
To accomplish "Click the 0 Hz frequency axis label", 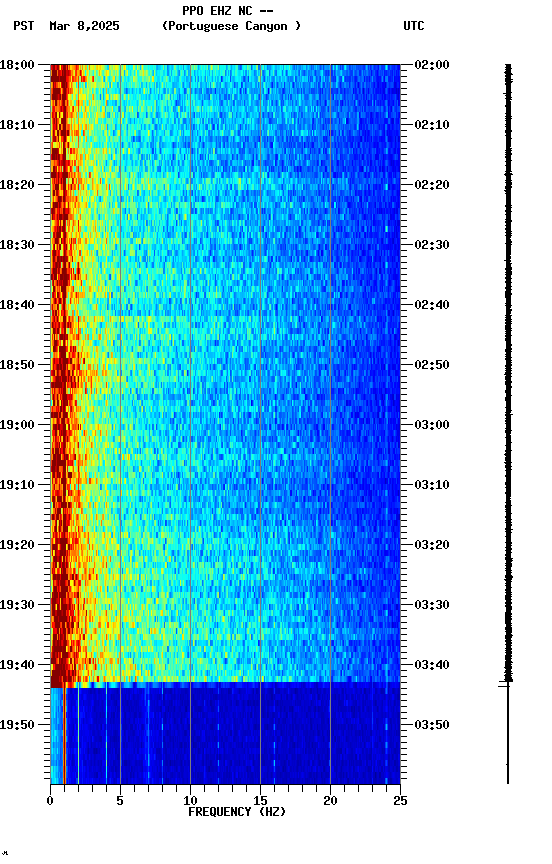I will (x=50, y=801).
